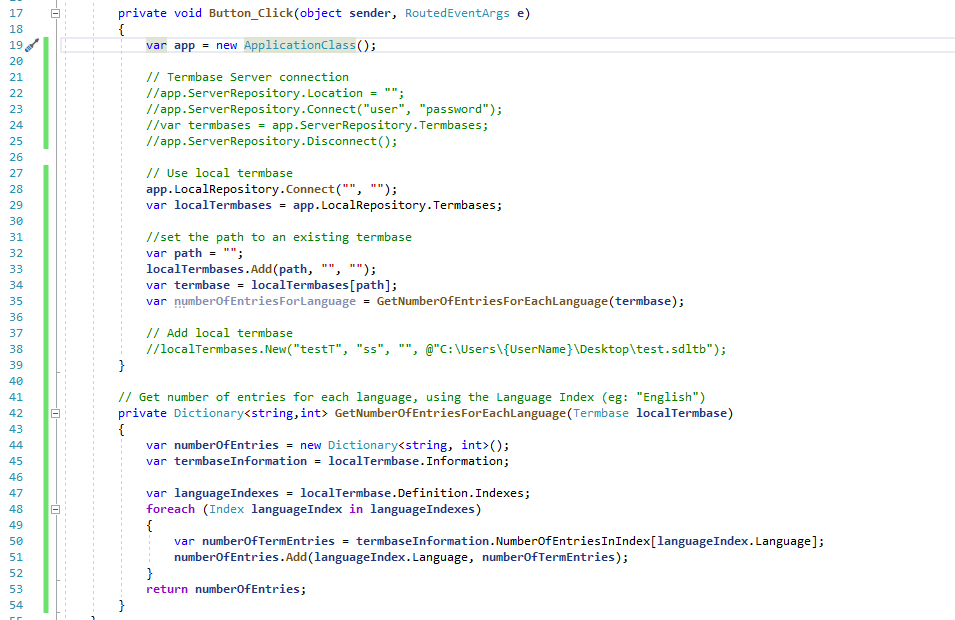Screen dimensions: 955x620
Task: Click the var path declaration
Action: [x=194, y=253]
